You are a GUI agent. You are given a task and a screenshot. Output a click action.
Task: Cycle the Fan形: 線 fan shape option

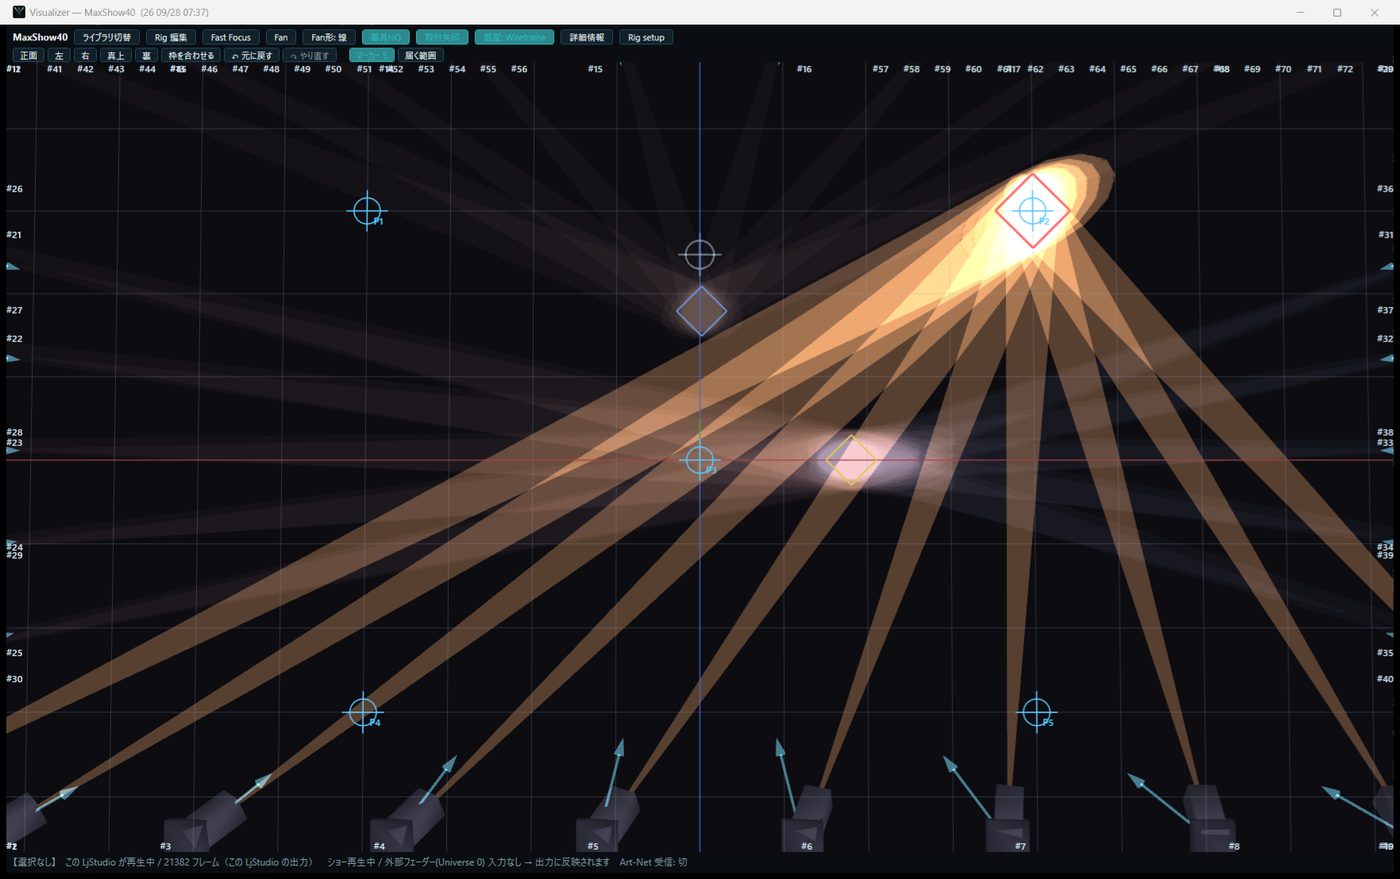point(328,37)
